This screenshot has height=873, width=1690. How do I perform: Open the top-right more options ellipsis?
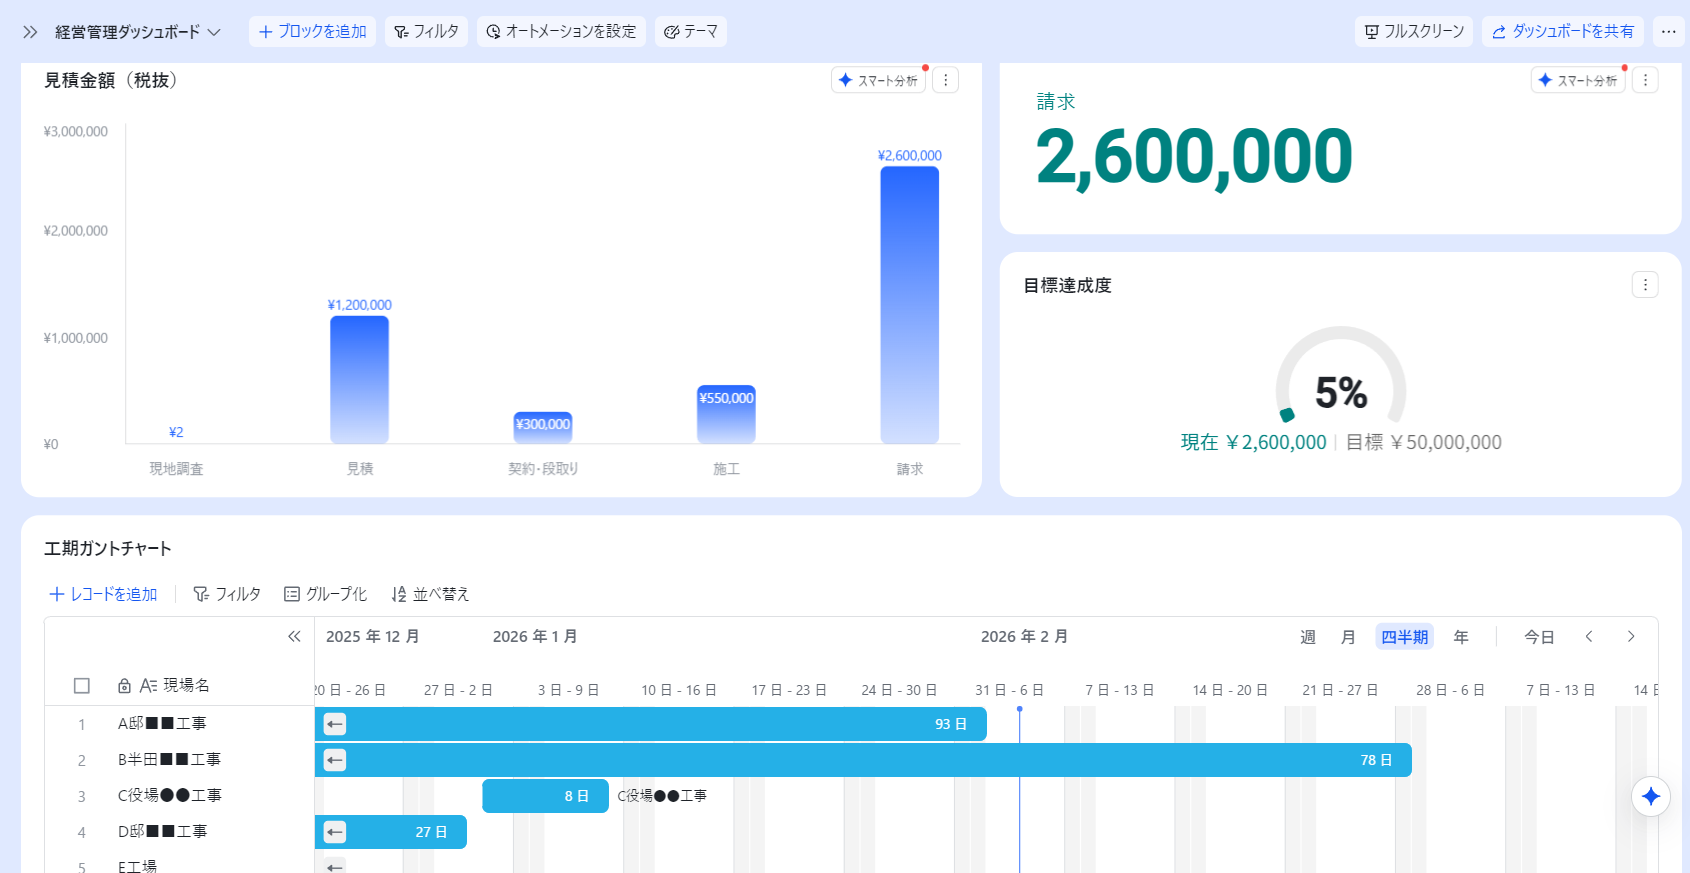[1668, 32]
